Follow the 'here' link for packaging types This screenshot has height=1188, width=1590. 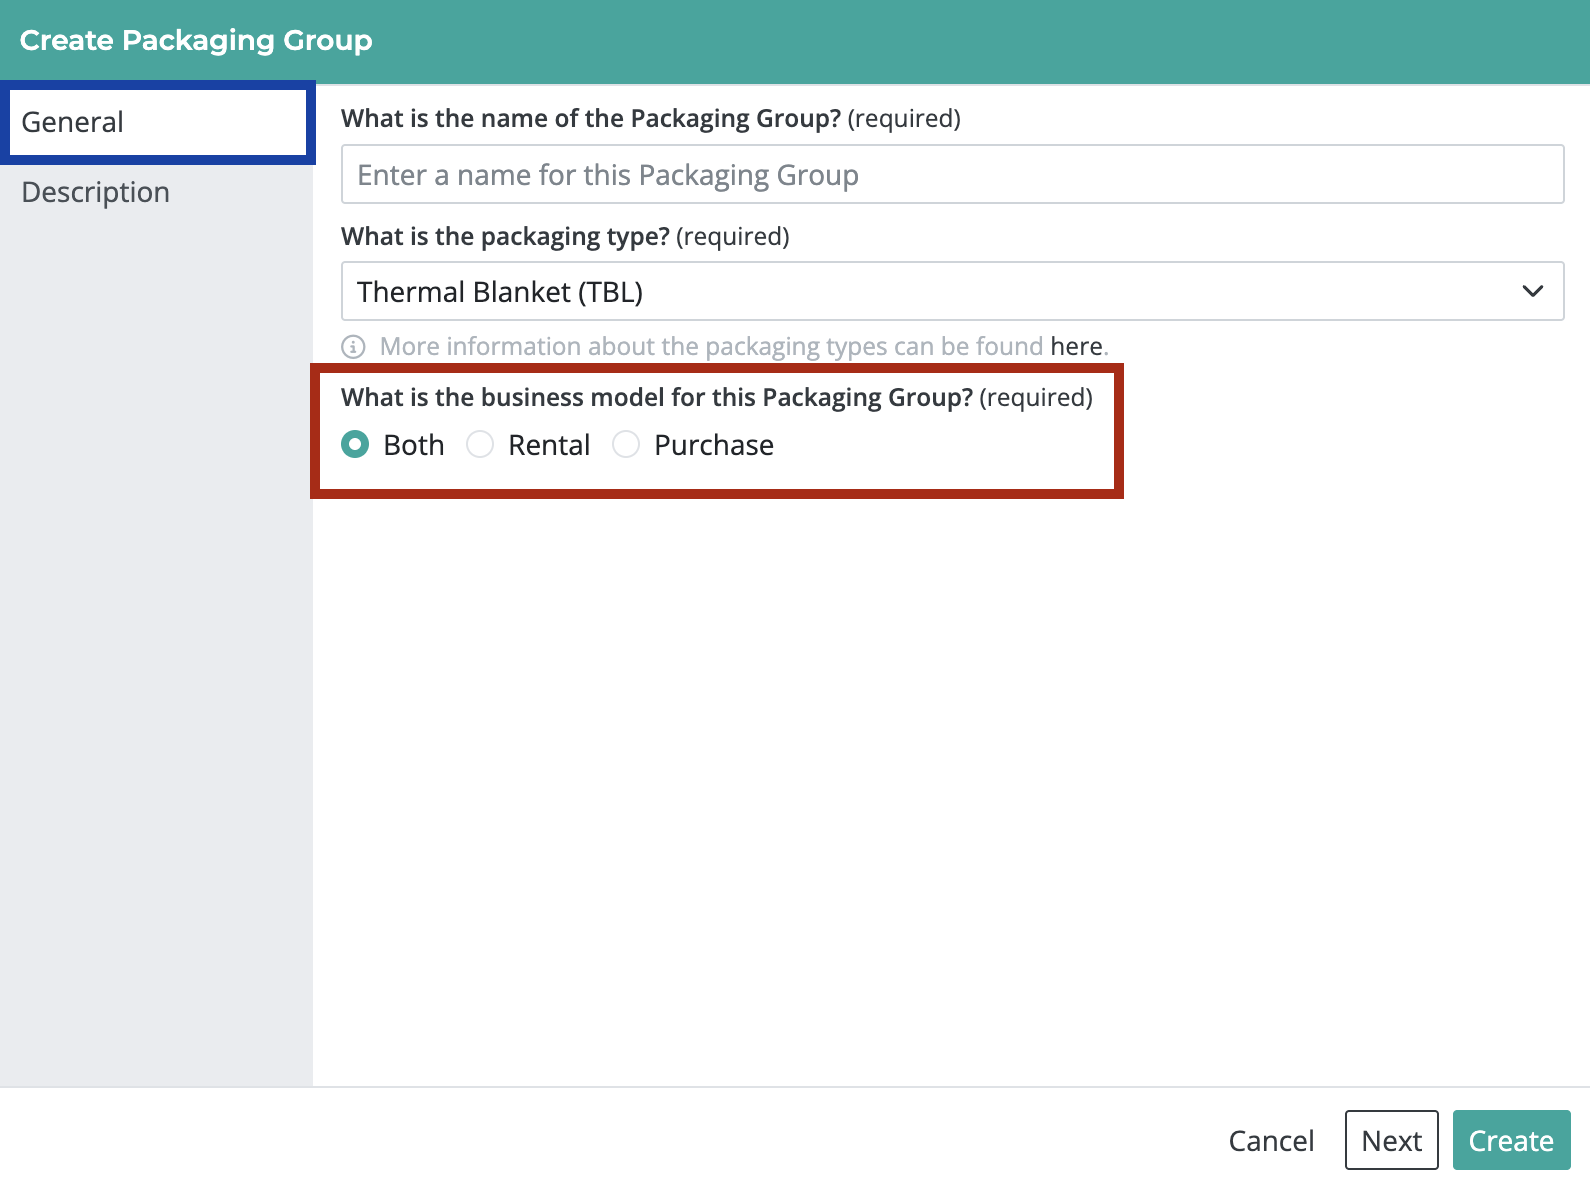tap(1076, 346)
